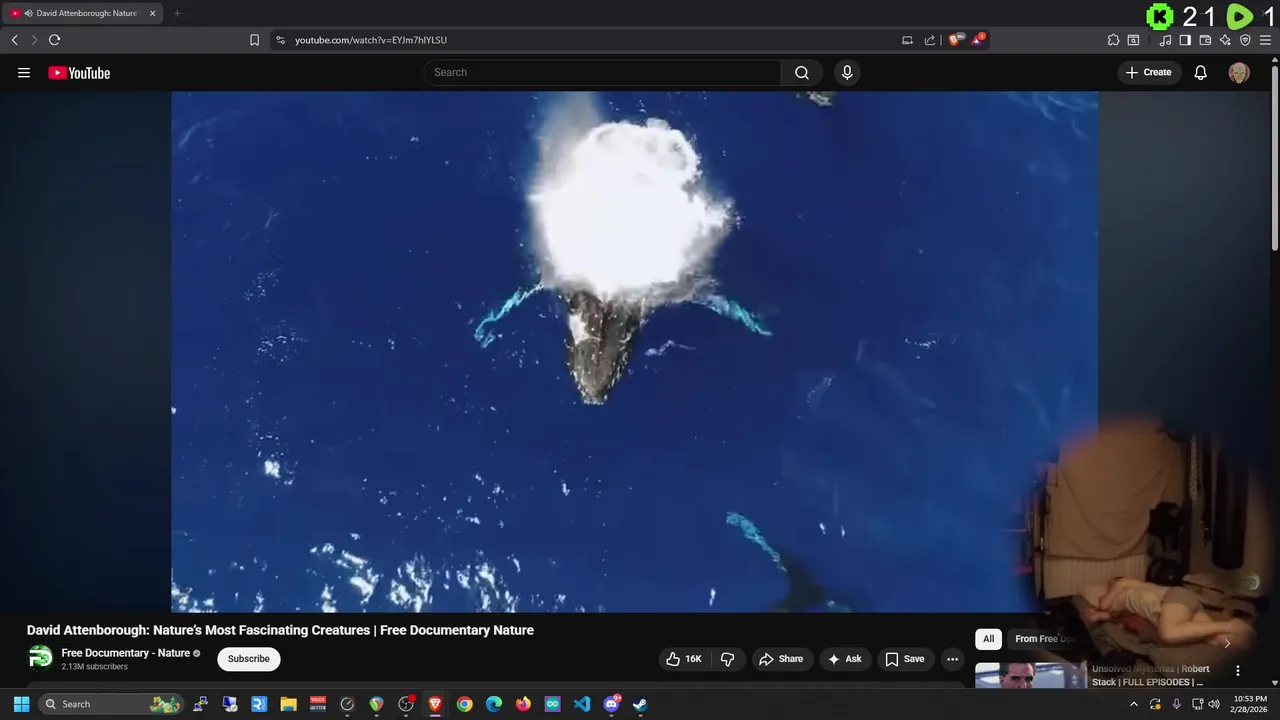The height and width of the screenshot is (720, 1280).
Task: Toggle the browser sidebar panel
Action: (1185, 40)
